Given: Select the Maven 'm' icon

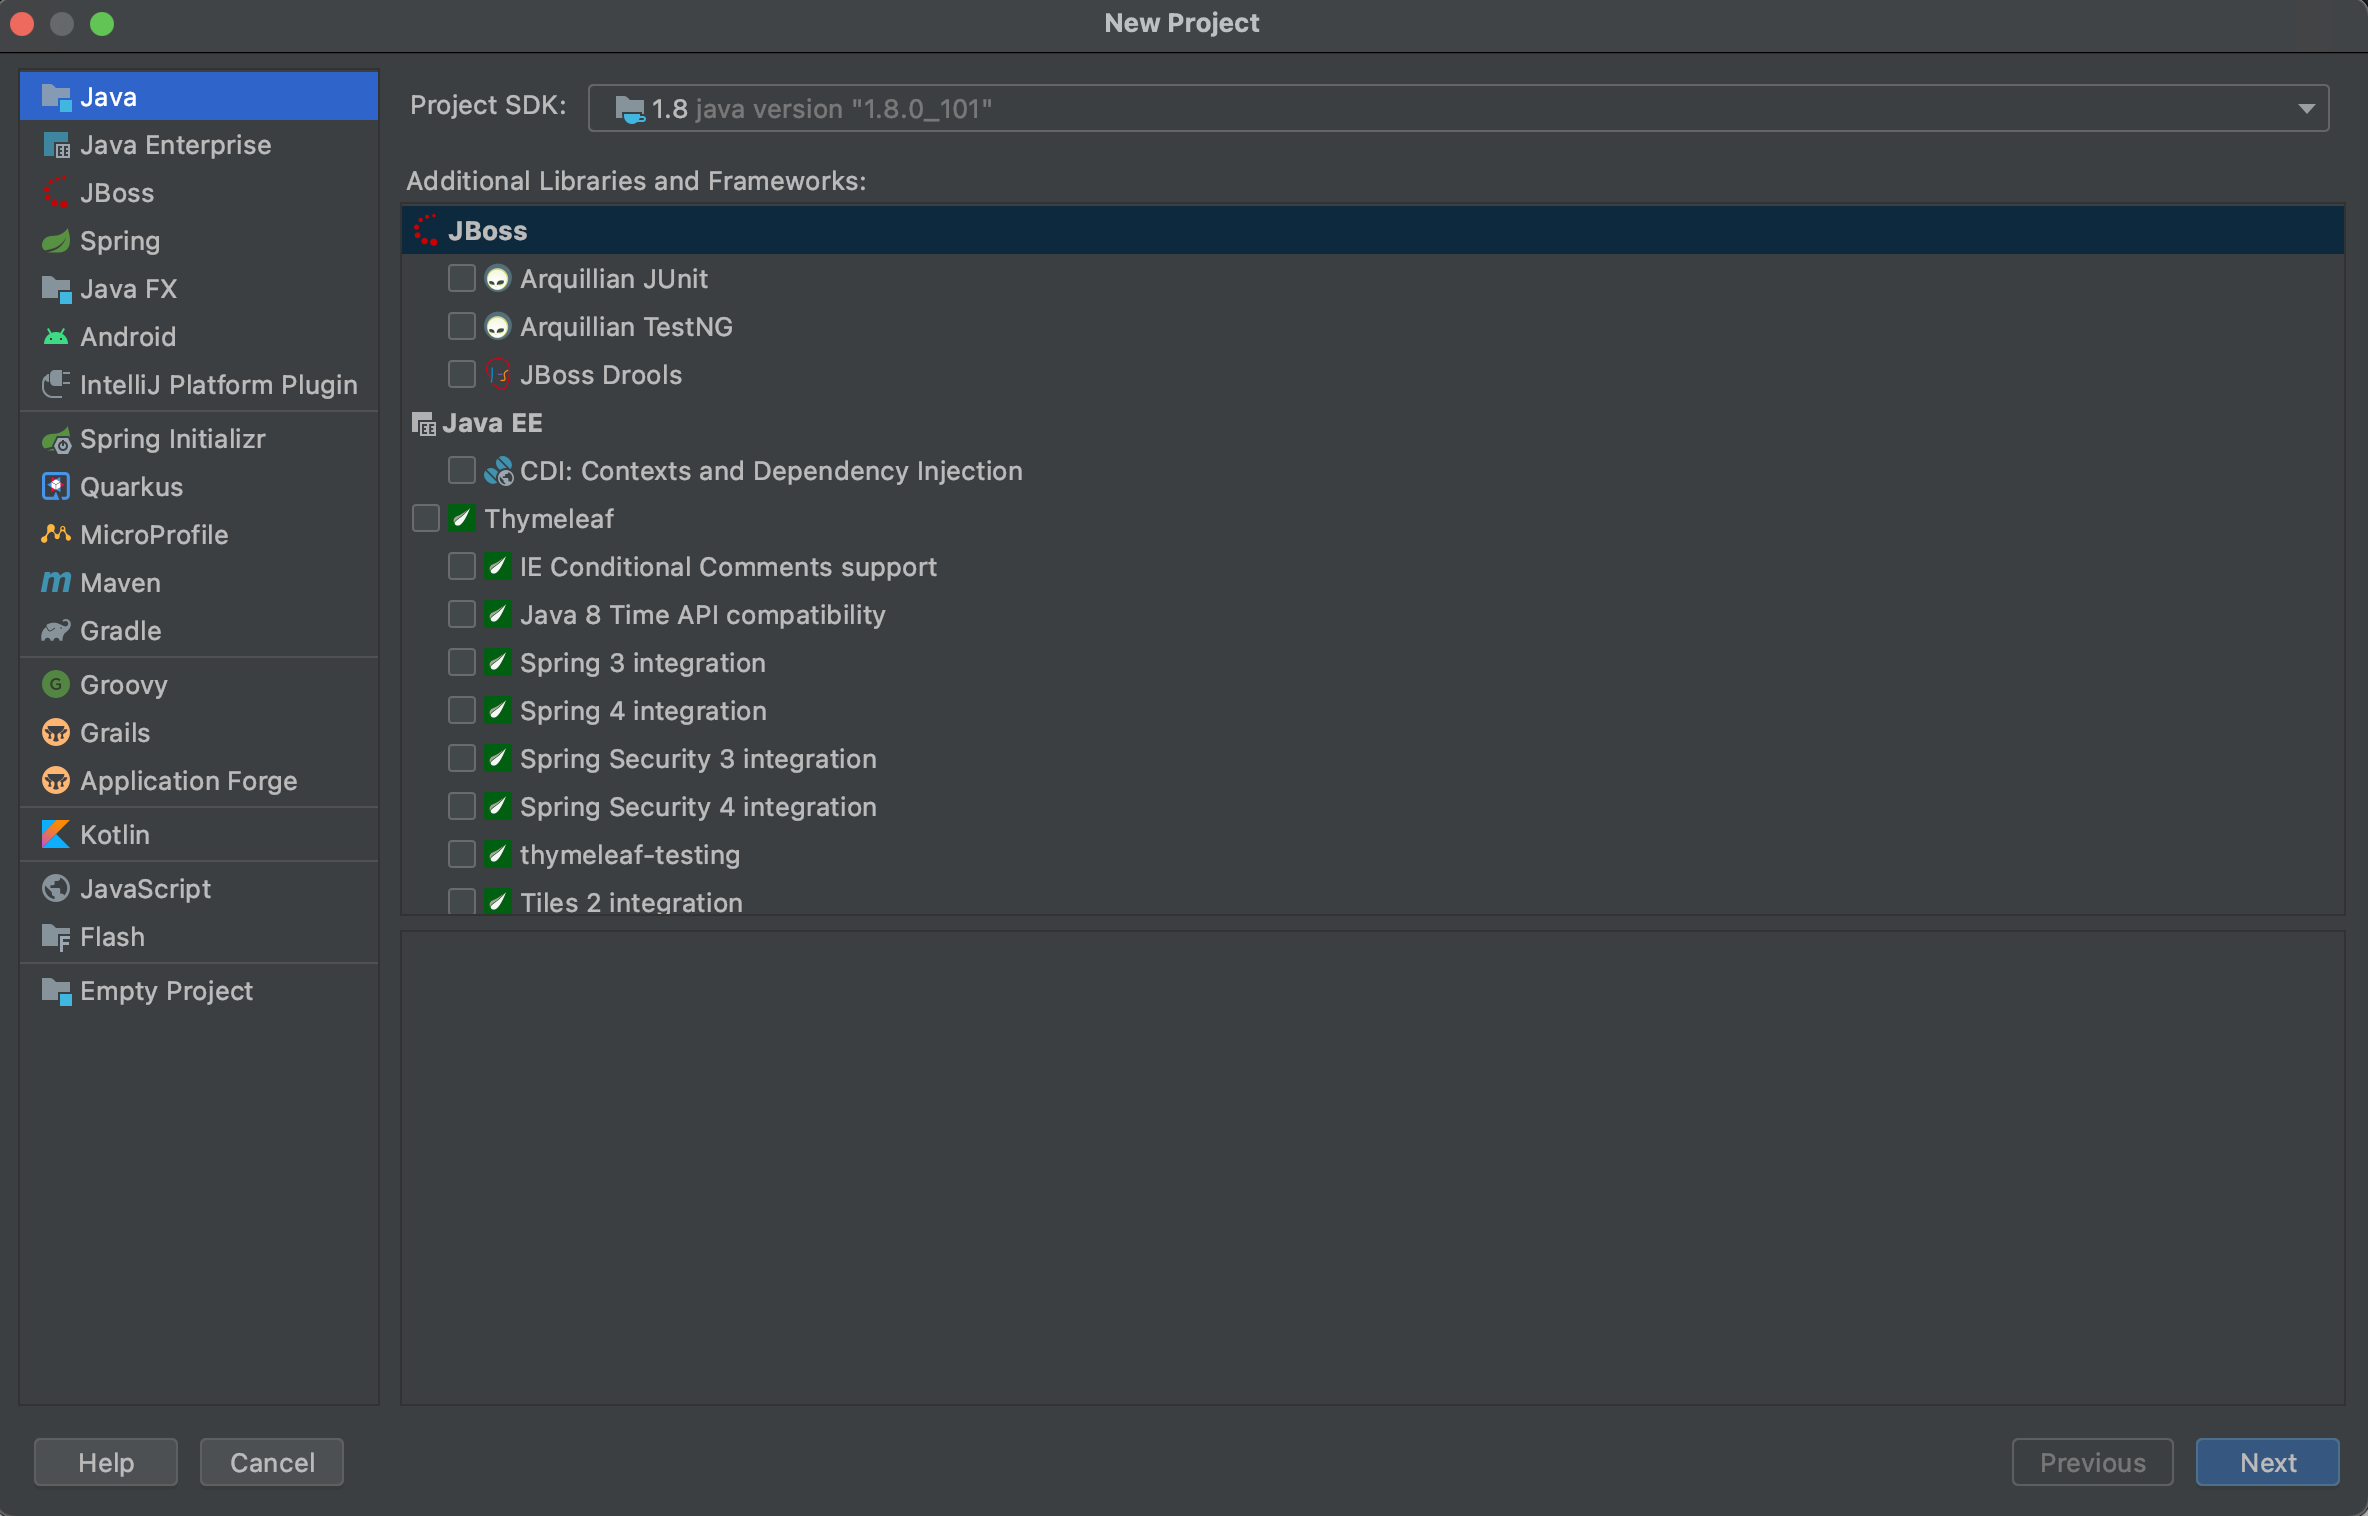Looking at the screenshot, I should 56,583.
